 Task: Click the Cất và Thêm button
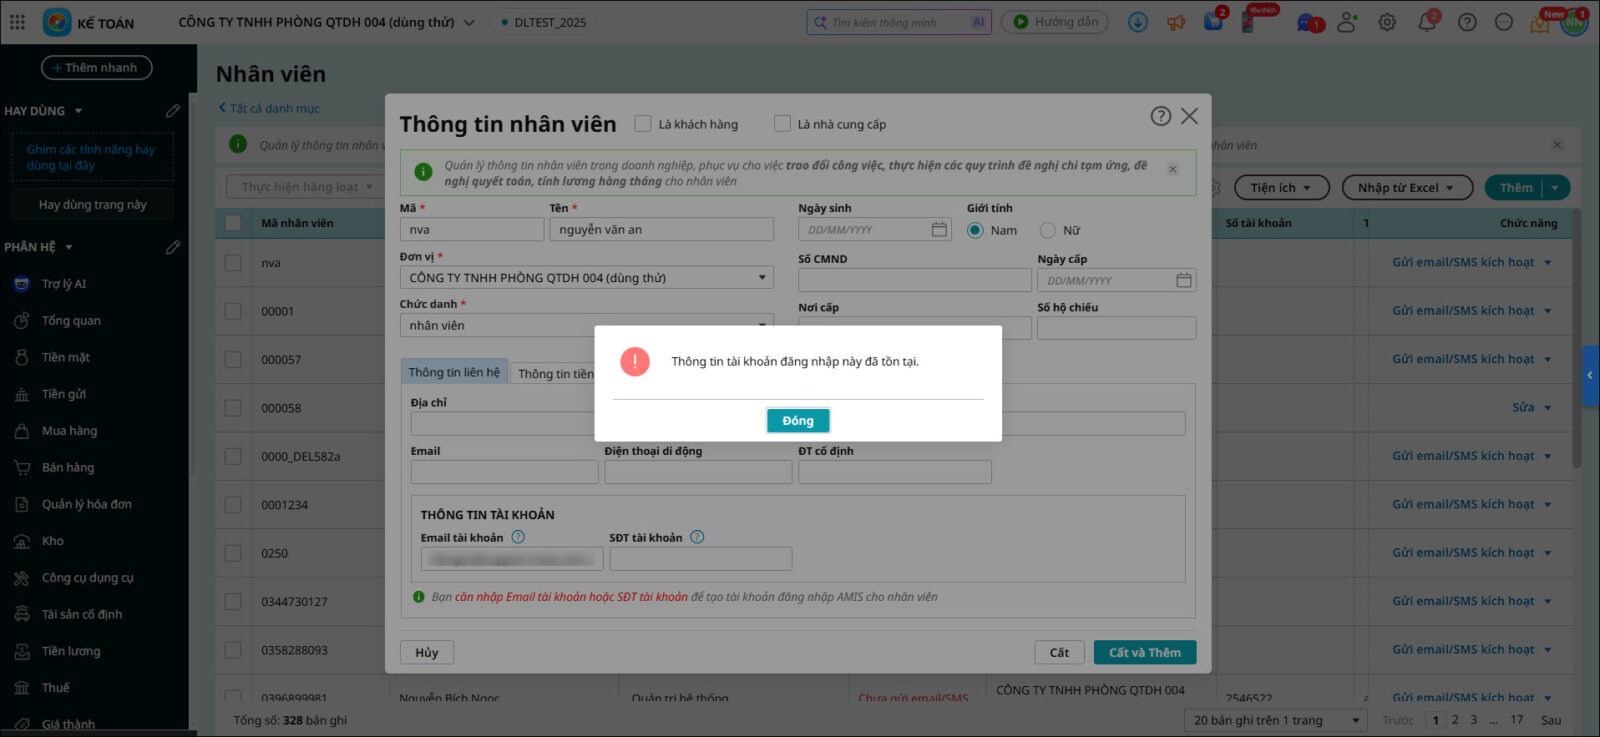pos(1144,653)
